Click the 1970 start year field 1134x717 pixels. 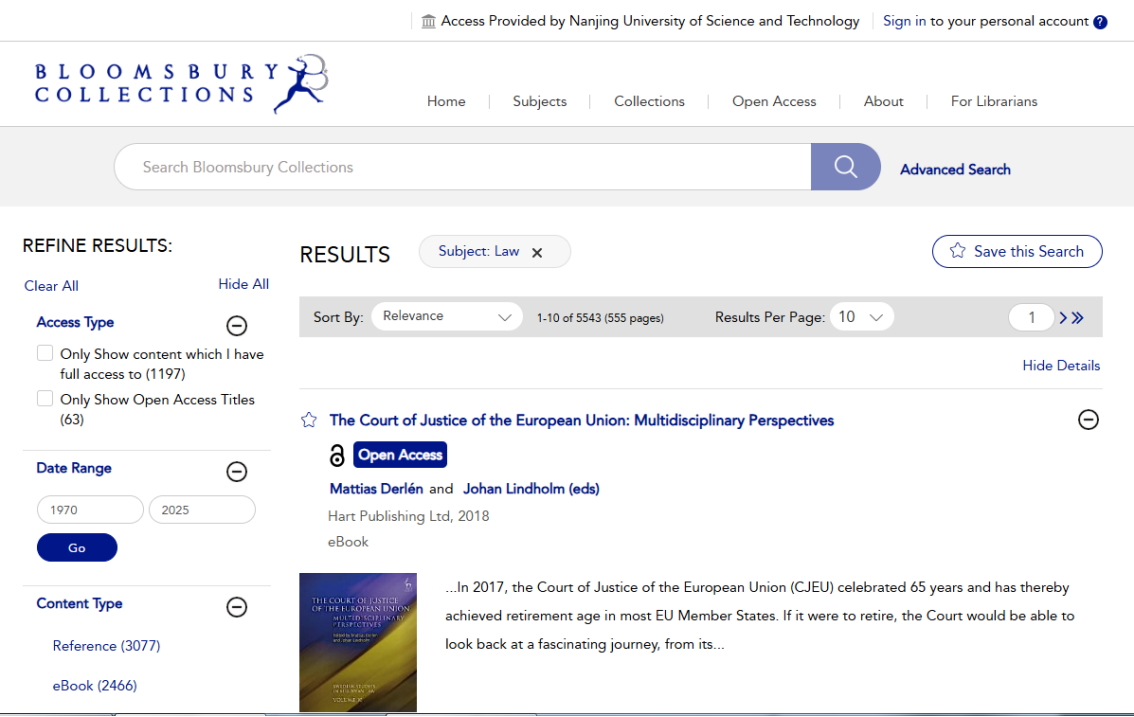tap(90, 509)
